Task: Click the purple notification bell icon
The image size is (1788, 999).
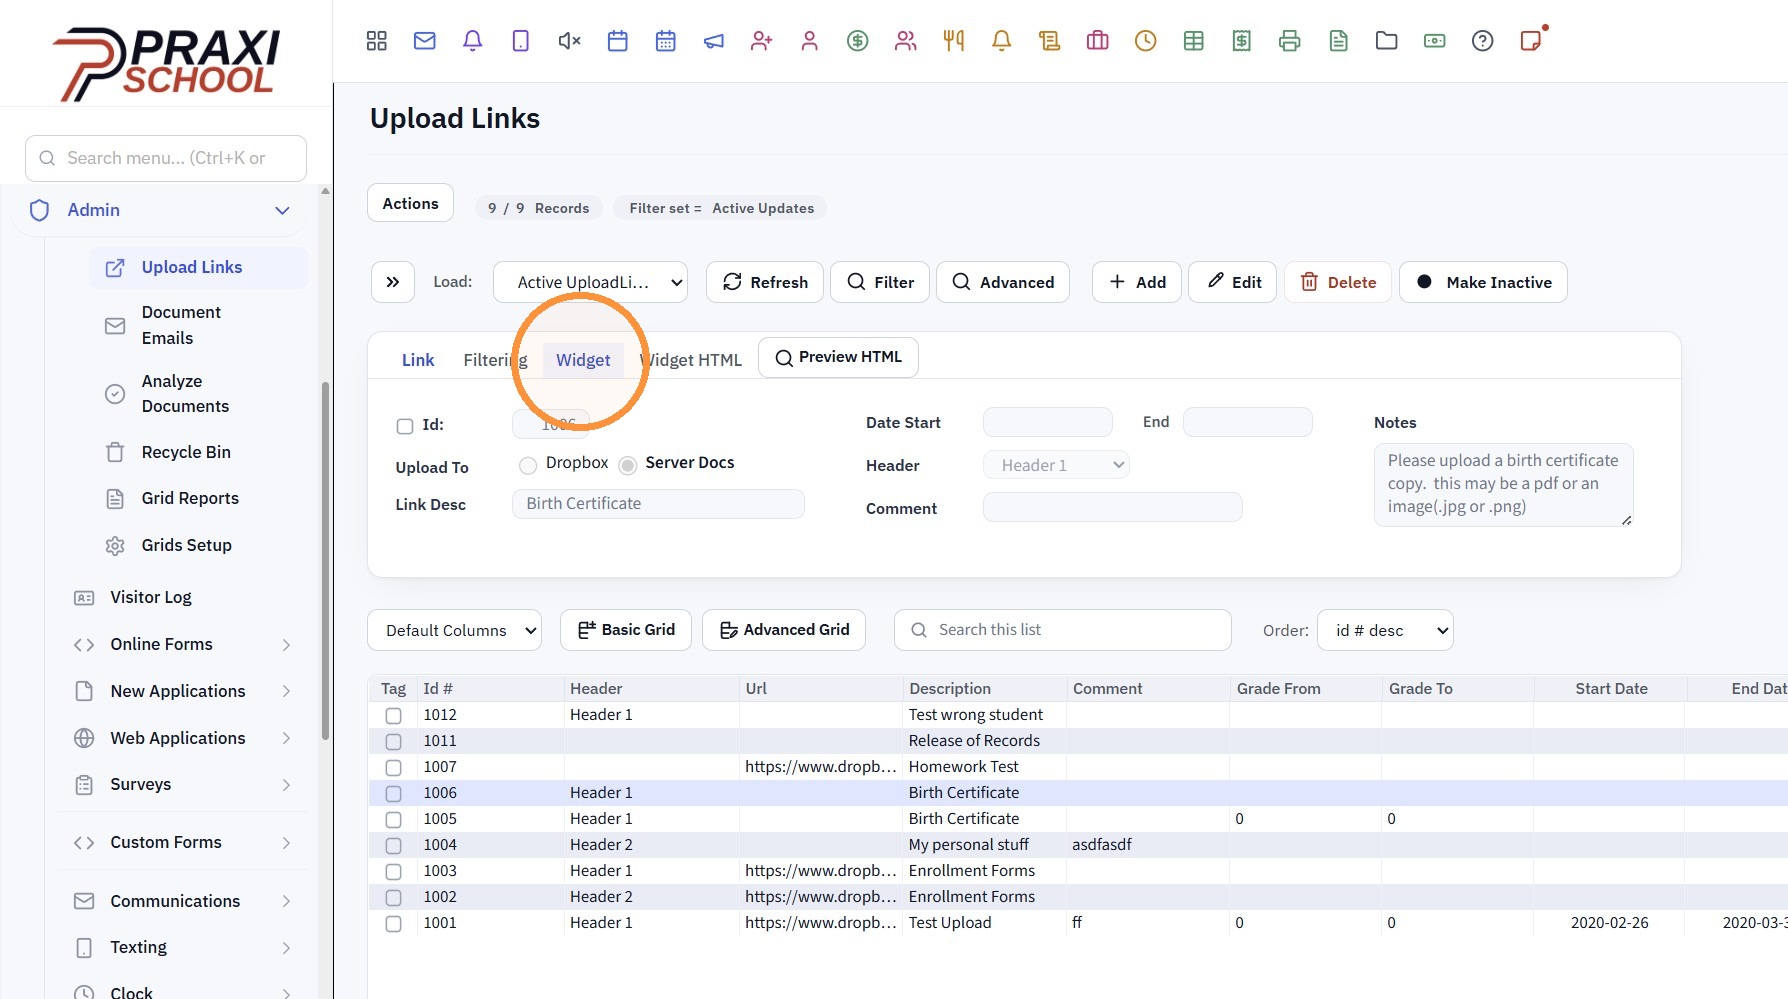Action: (473, 41)
